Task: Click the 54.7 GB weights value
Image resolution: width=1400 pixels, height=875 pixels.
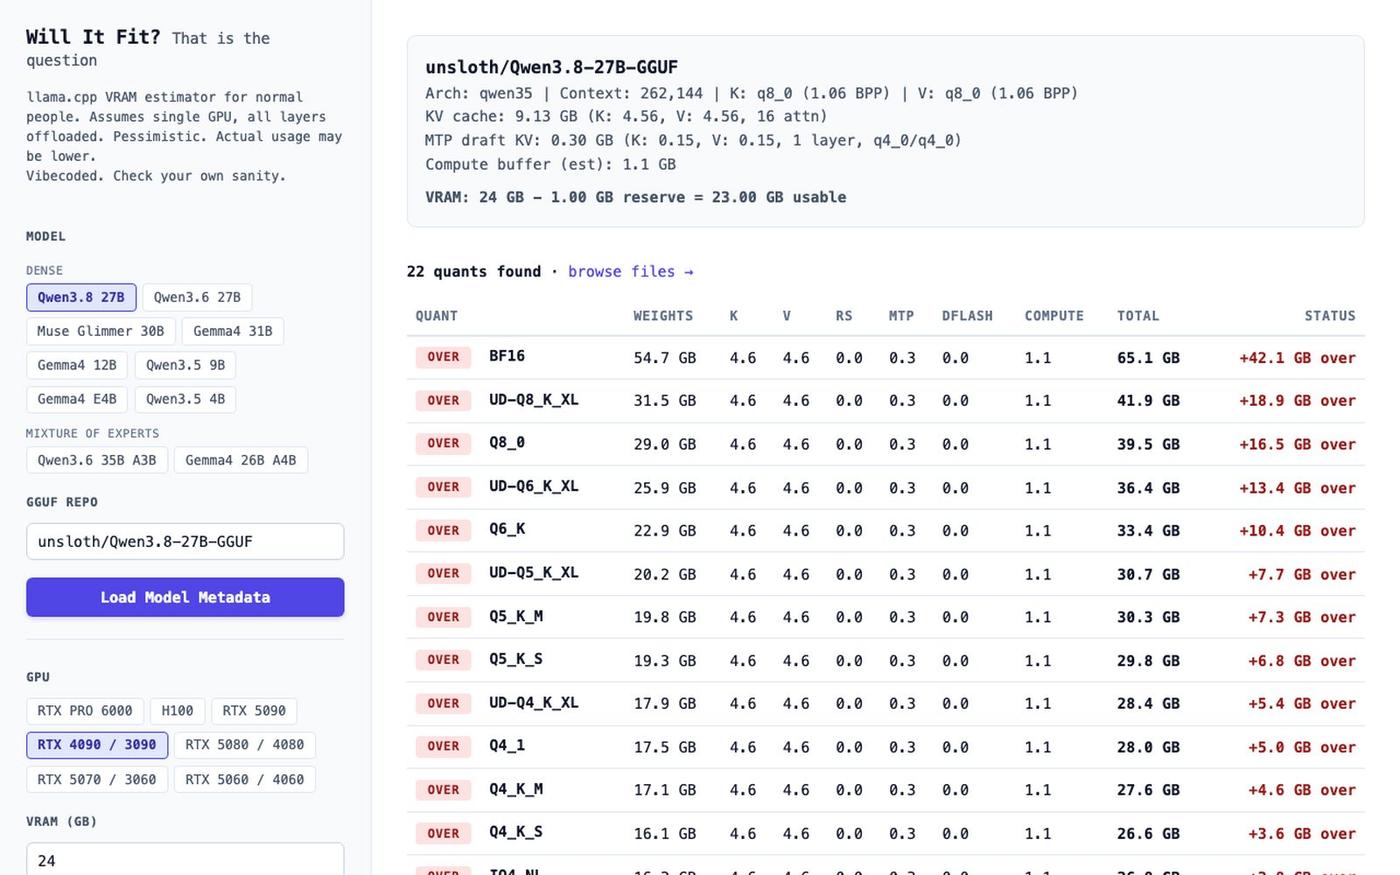Action: (665, 358)
